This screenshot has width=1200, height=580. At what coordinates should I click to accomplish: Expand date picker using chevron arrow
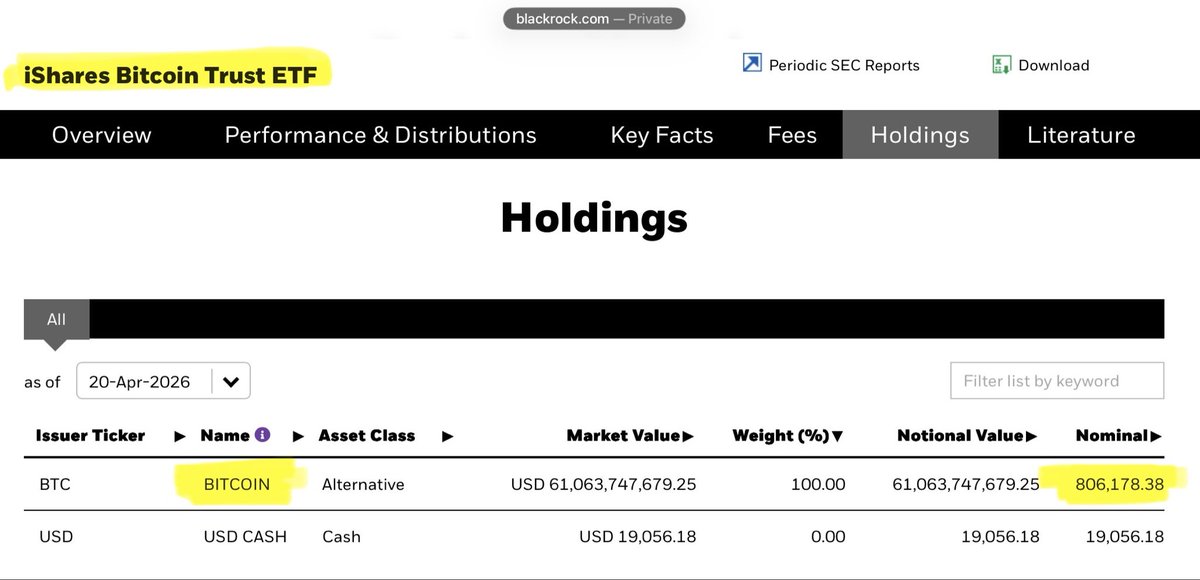pyautogui.click(x=231, y=381)
